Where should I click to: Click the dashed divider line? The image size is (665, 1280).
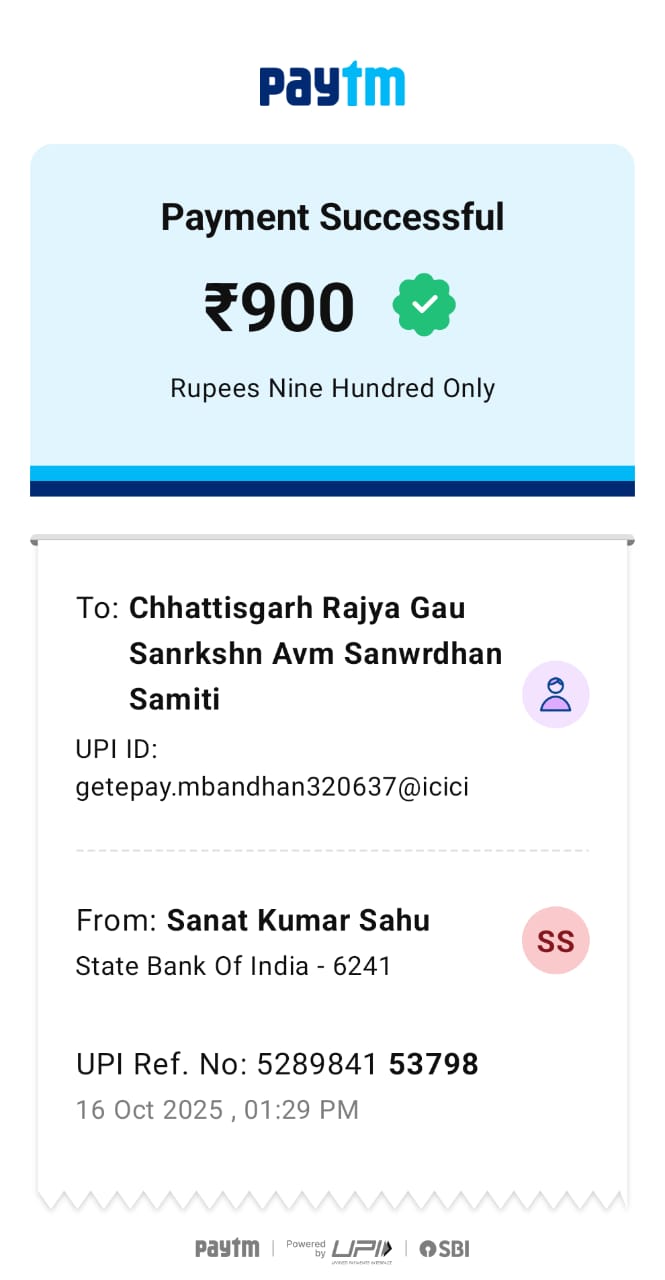(x=332, y=851)
